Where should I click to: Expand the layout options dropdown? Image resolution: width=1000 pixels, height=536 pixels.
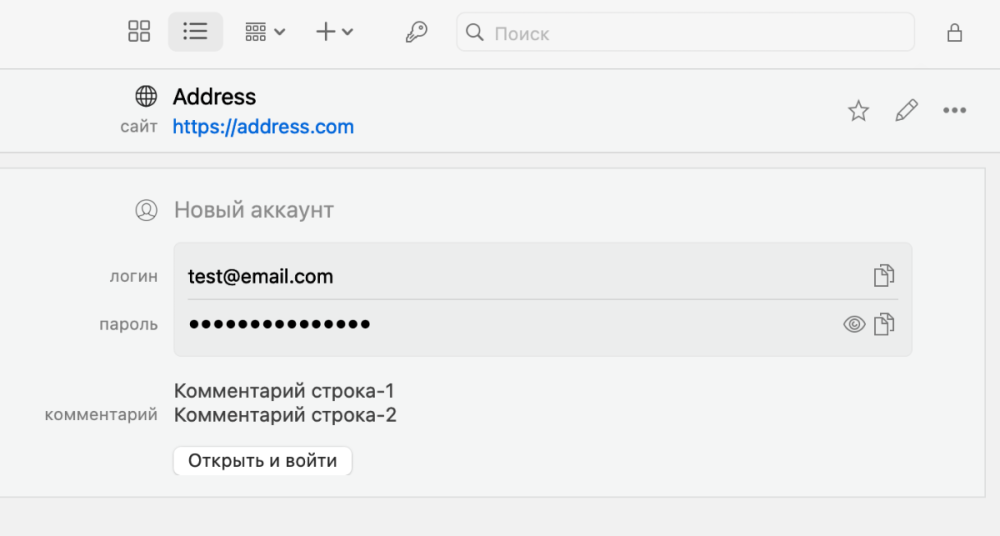[265, 32]
